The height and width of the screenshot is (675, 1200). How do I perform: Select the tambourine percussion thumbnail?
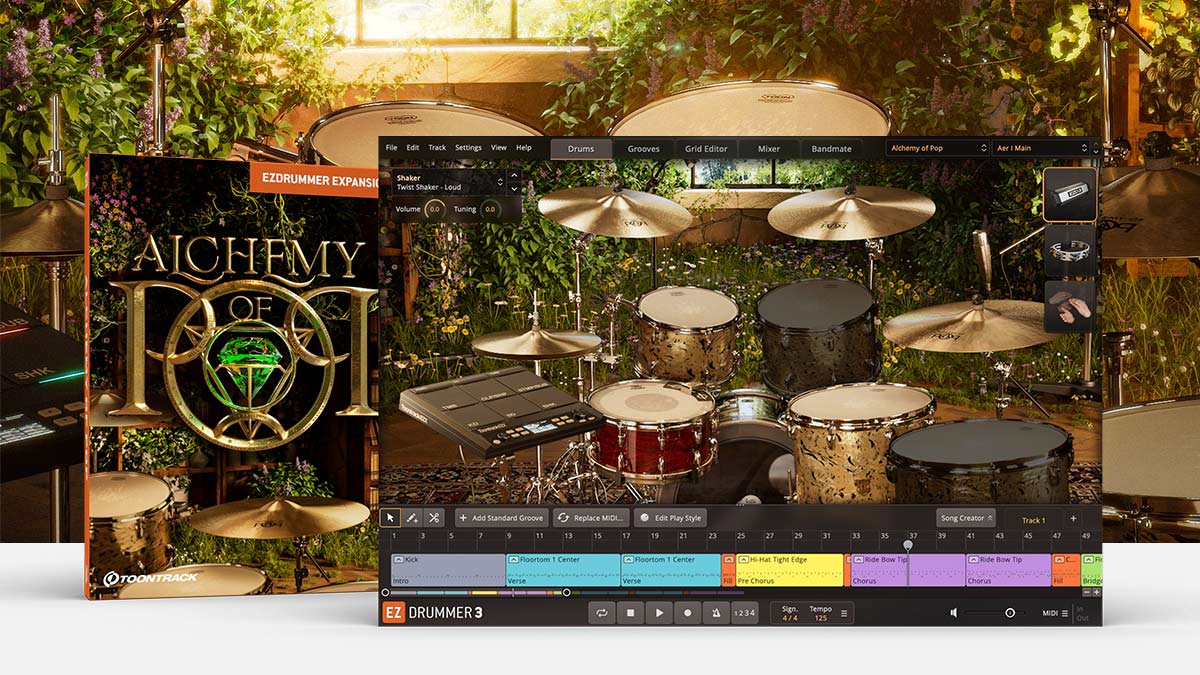[1070, 250]
